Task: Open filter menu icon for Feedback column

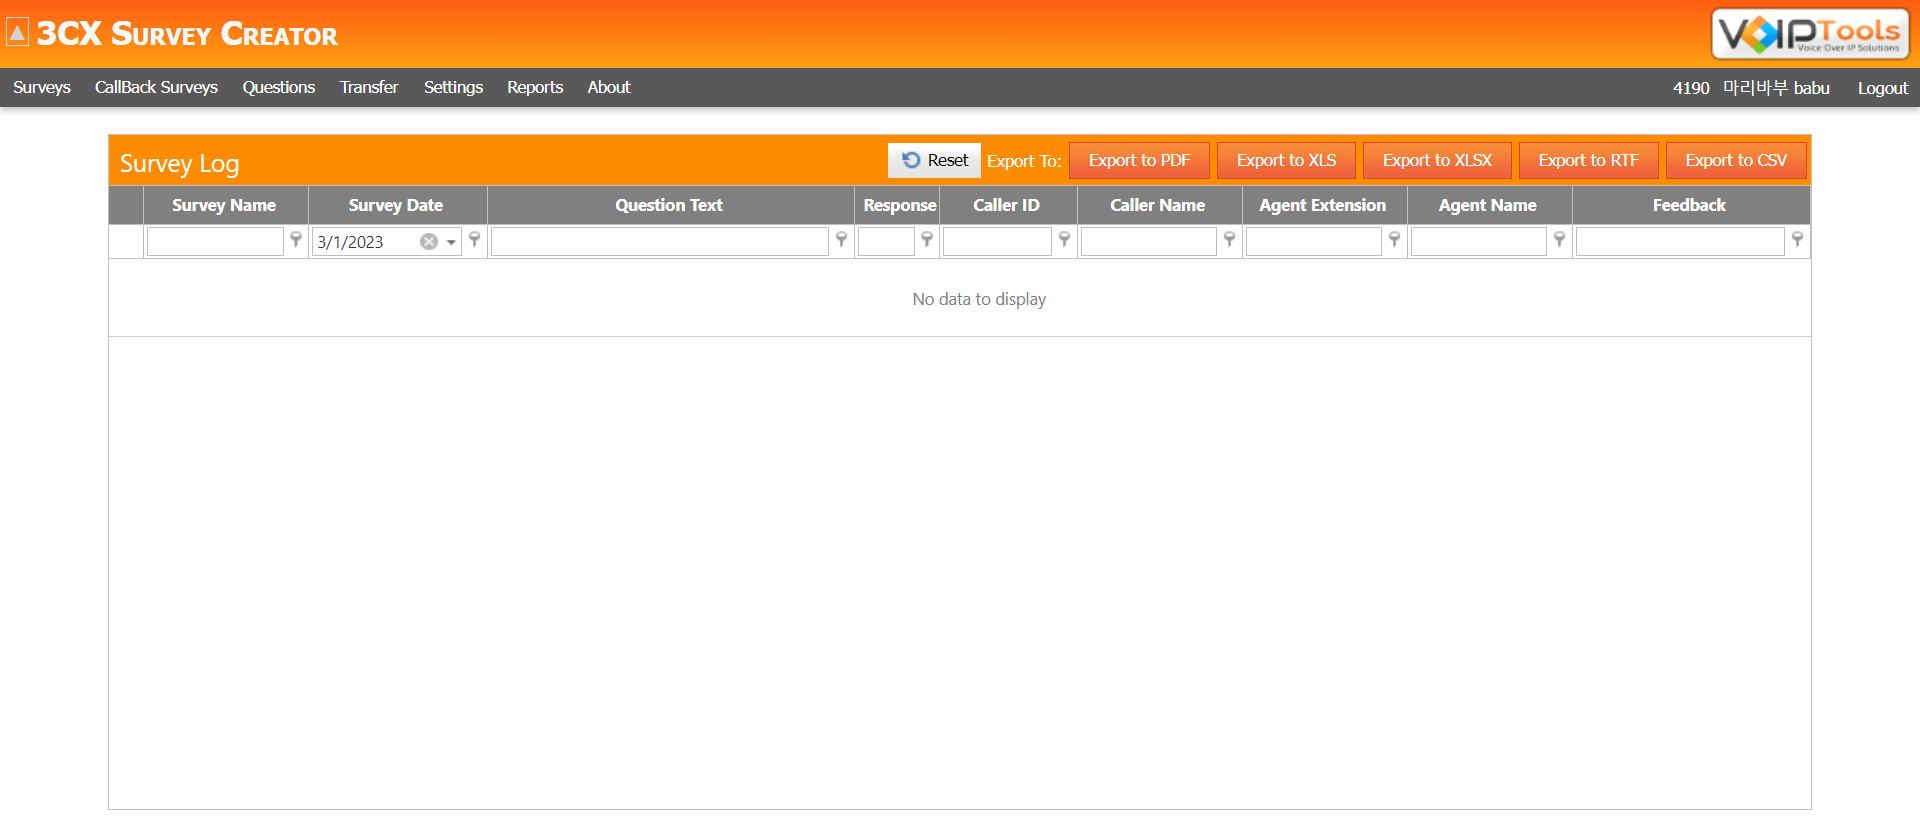Action: [1797, 240]
